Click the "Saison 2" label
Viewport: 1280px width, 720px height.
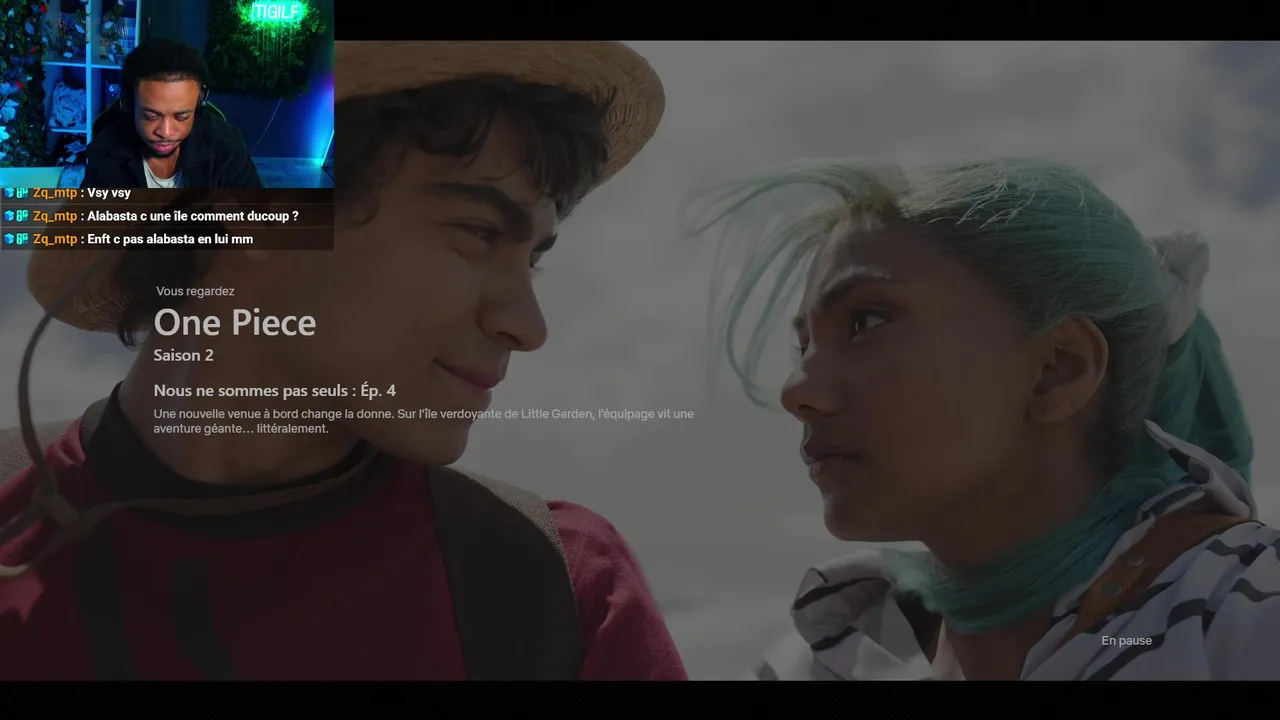(183, 355)
